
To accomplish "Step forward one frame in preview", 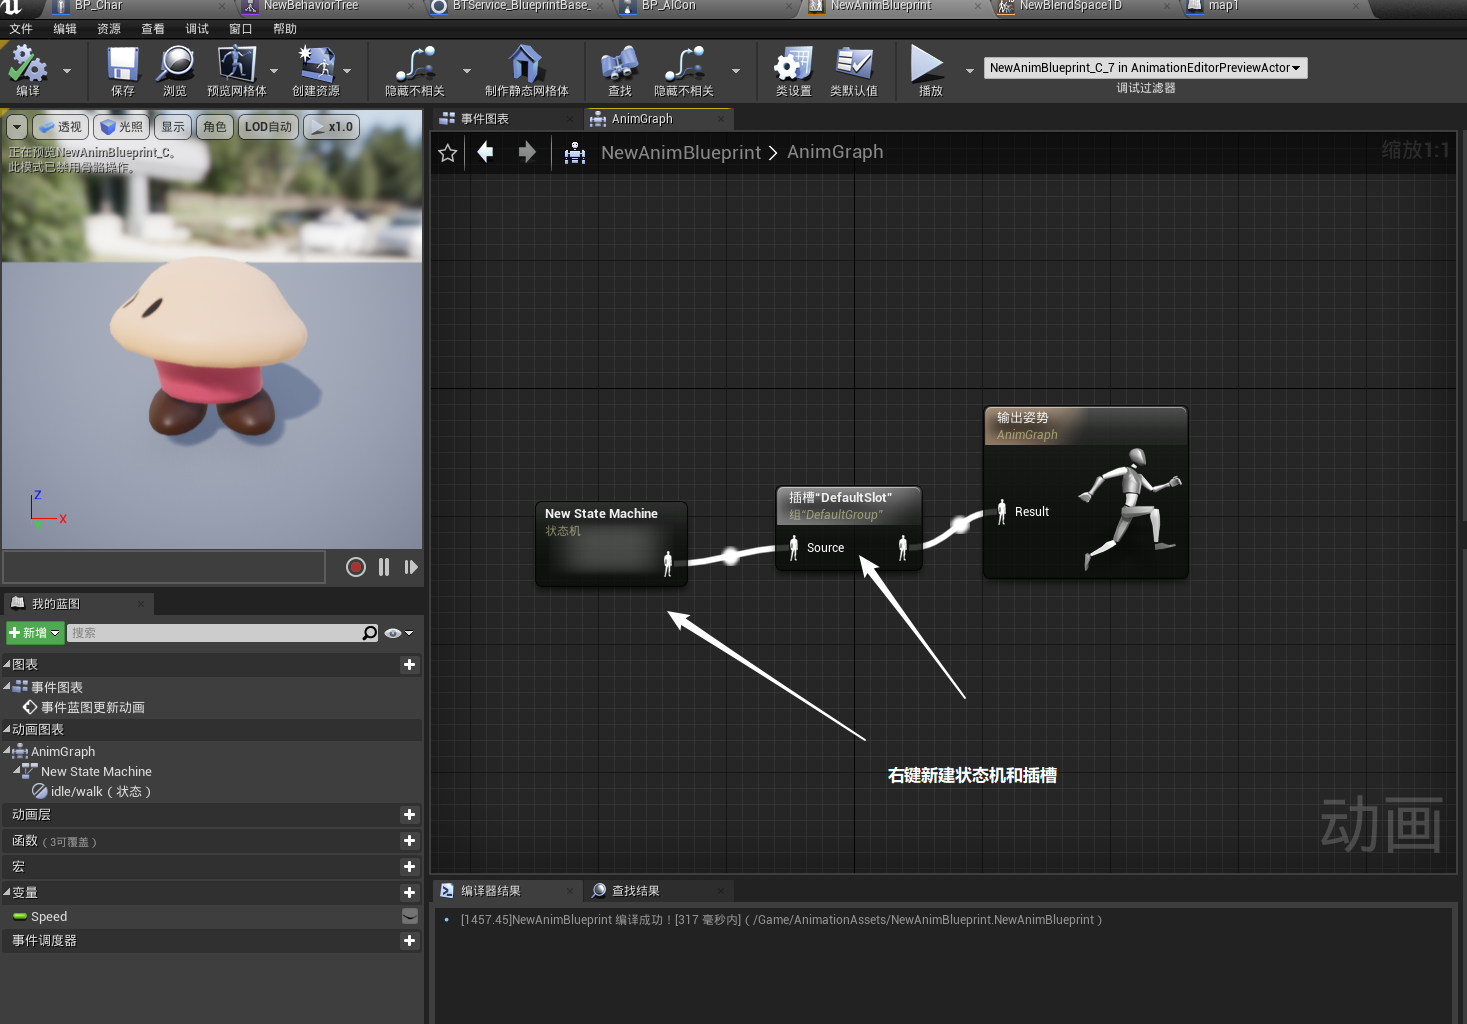I will pyautogui.click(x=411, y=567).
